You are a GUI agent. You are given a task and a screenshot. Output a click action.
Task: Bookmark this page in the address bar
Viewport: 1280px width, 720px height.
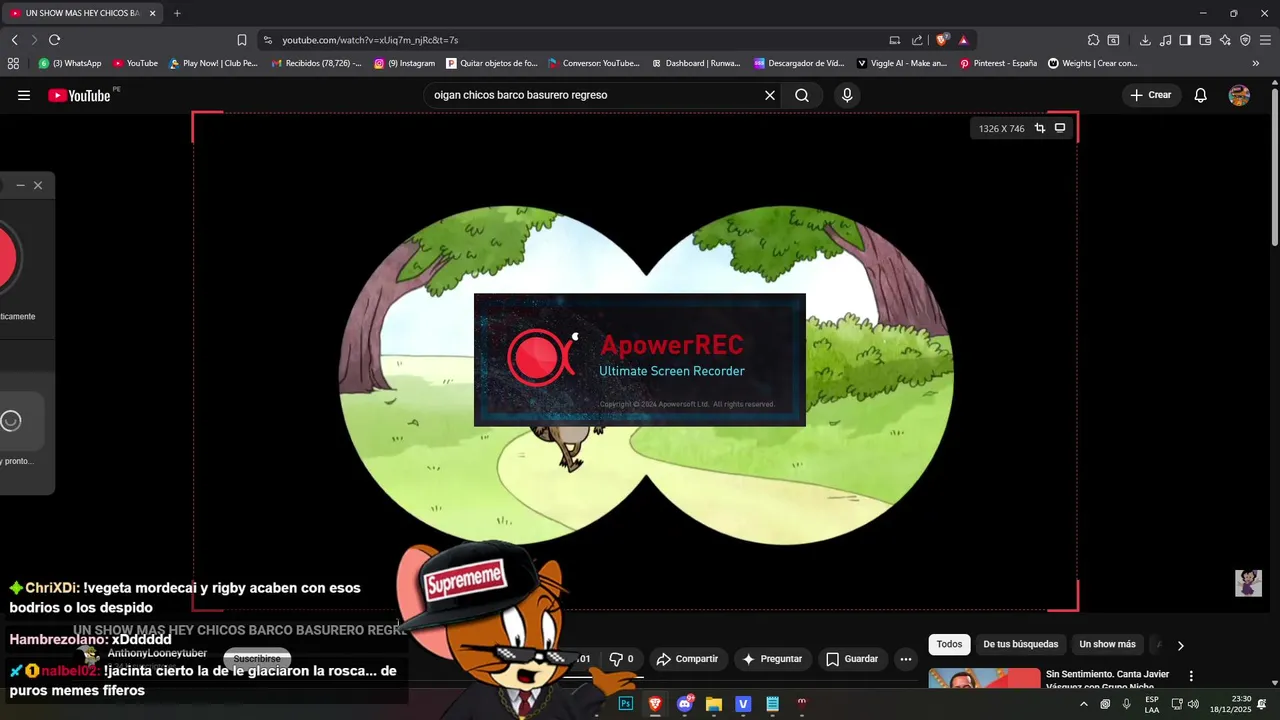[x=242, y=40]
